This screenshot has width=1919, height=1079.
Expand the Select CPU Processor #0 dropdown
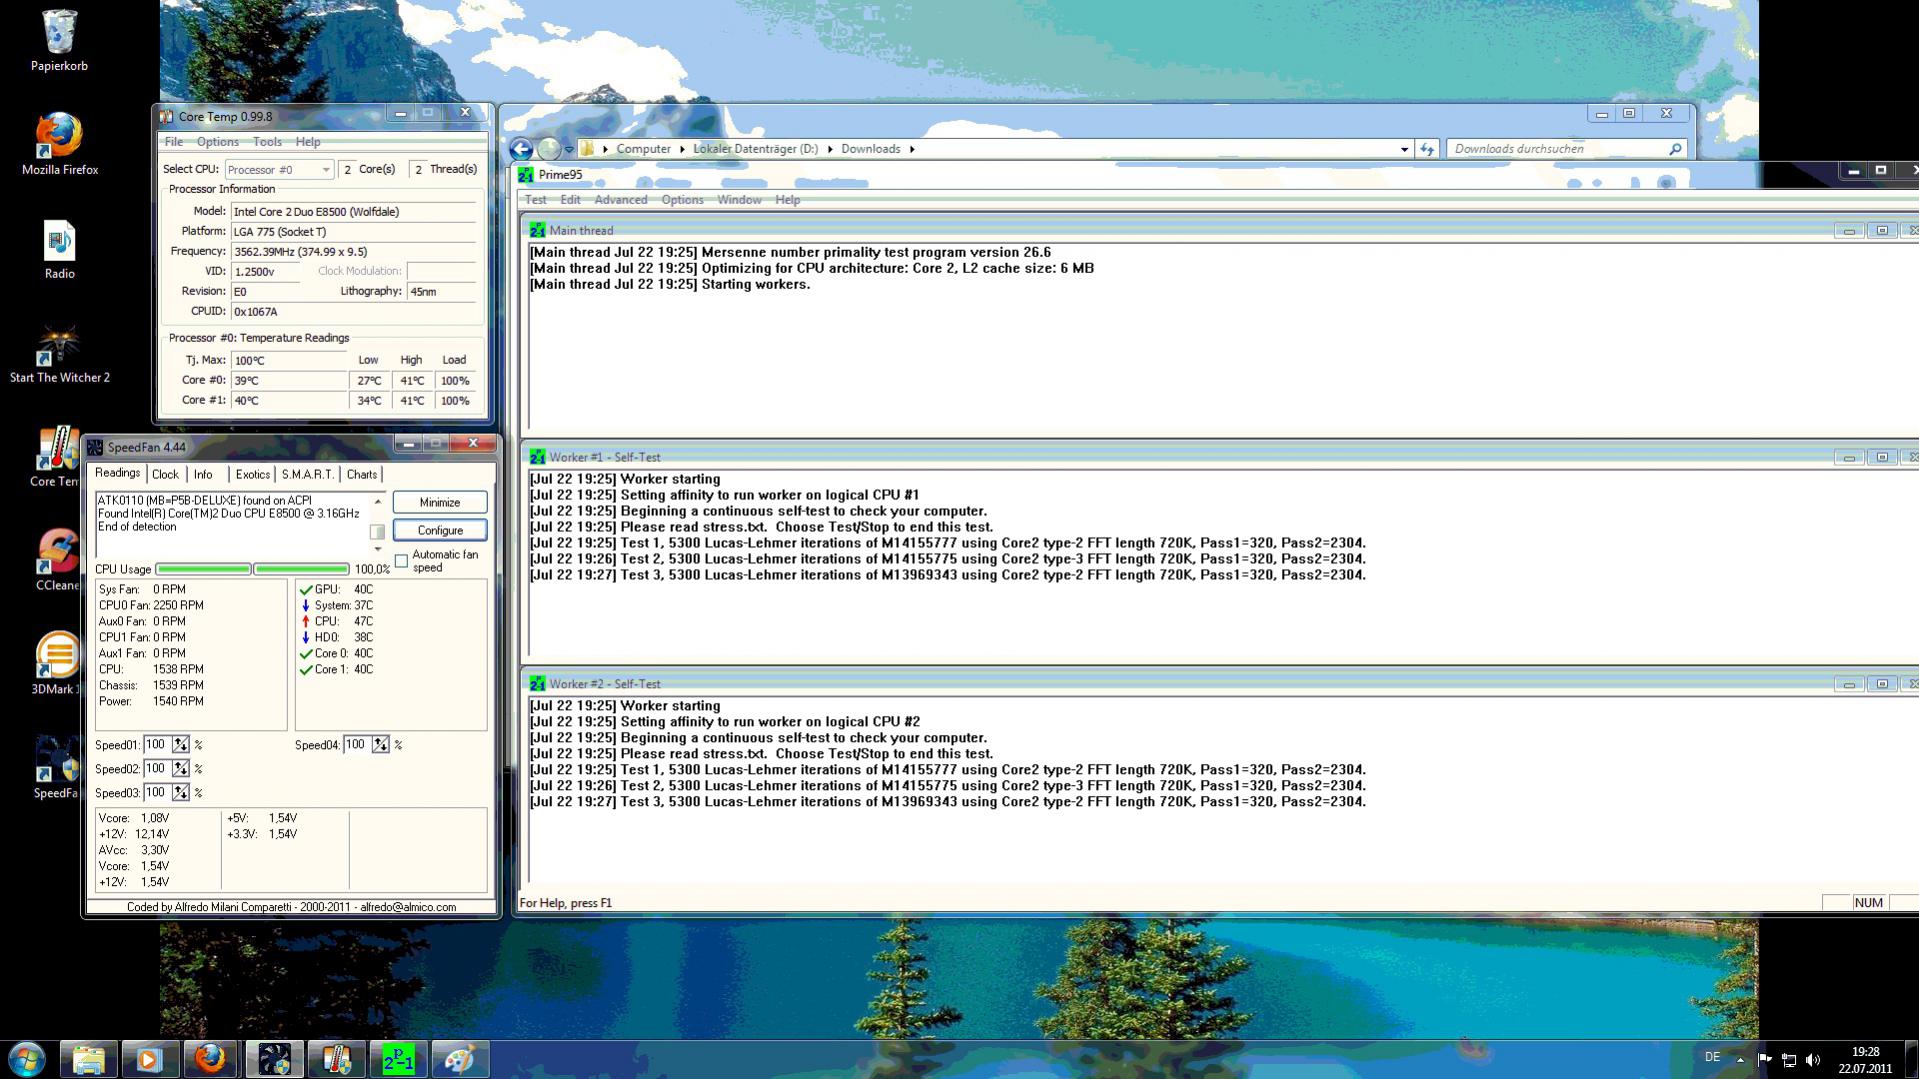pos(279,170)
